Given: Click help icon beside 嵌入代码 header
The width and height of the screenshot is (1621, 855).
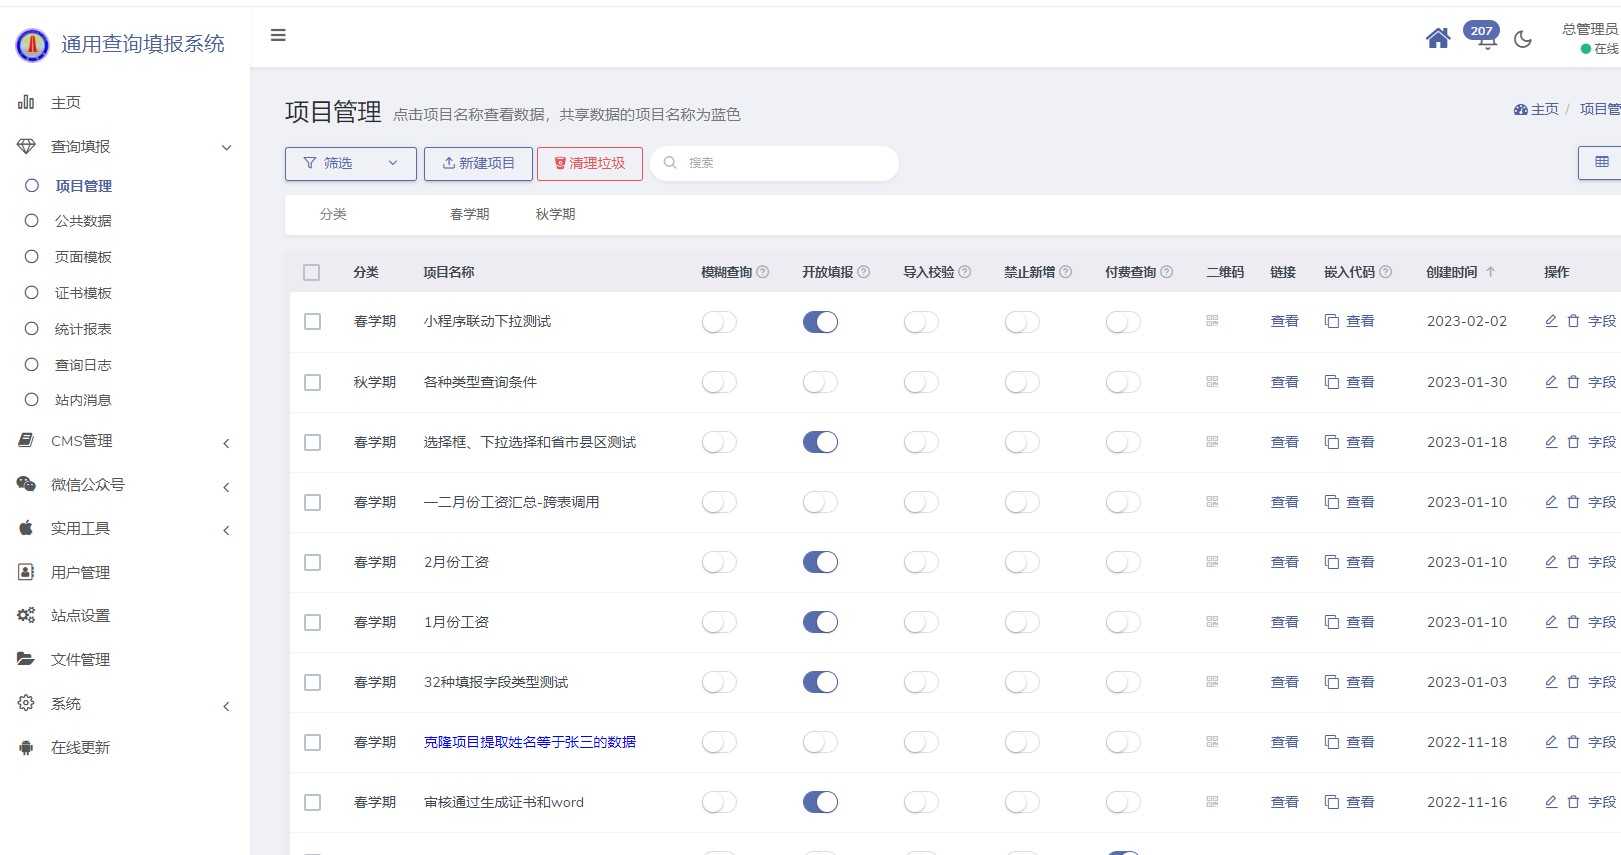Looking at the screenshot, I should click(x=1386, y=272).
